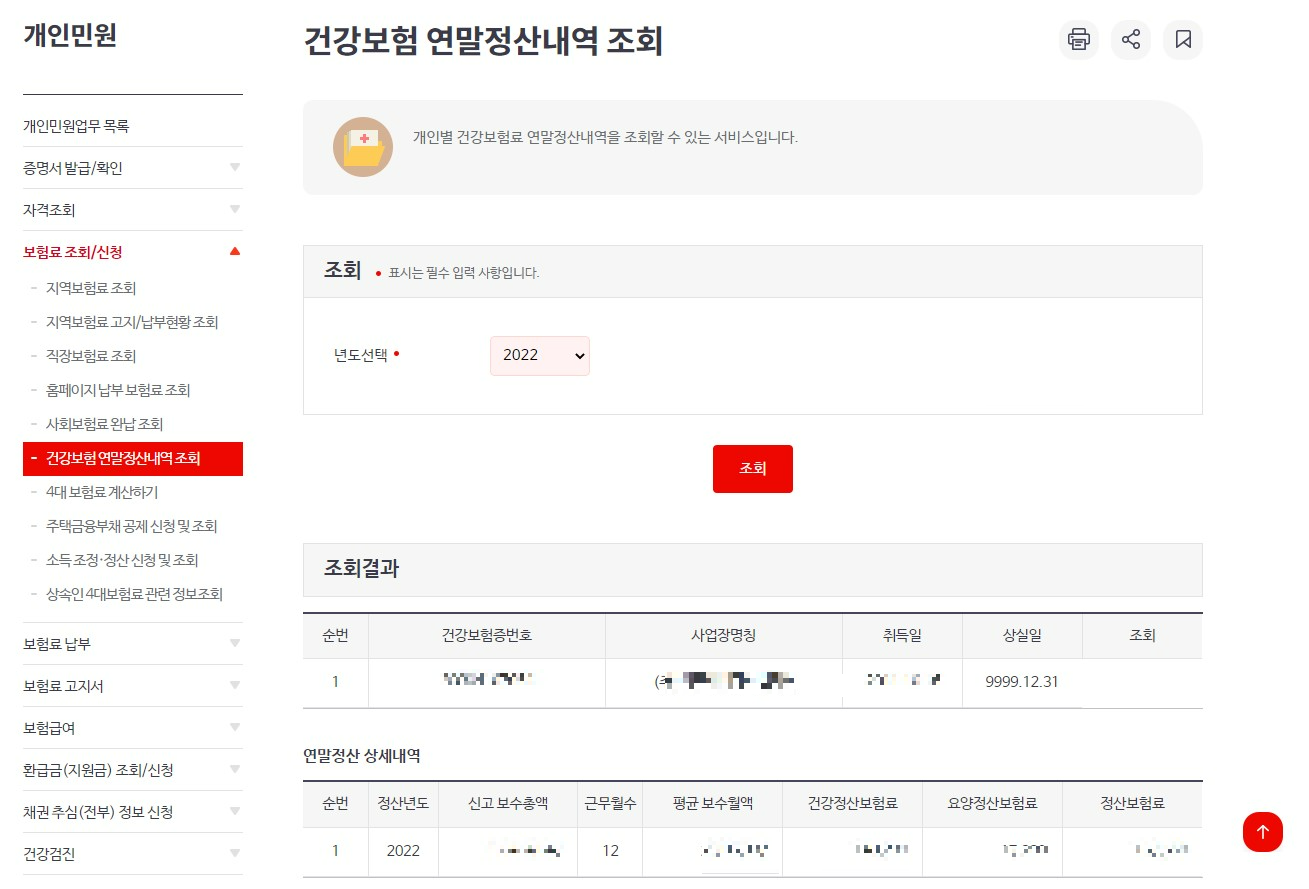Screen dimensions: 1309x889
Task: Click the 개인민원 sidebar title
Action: click(70, 35)
